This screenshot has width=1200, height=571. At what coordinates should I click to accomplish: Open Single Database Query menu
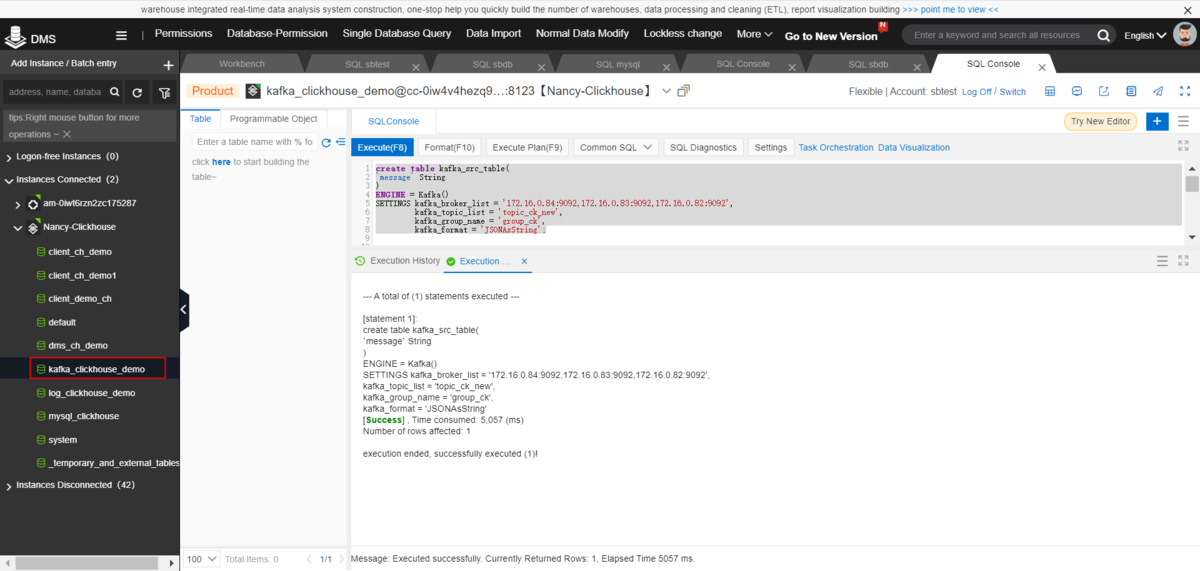pyautogui.click(x=397, y=33)
